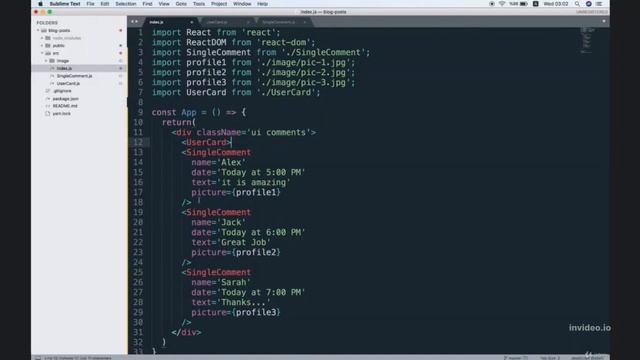Viewport: 640px width, 360px height.
Task: Click the Wi-Fi status icon
Action: coord(502,4)
